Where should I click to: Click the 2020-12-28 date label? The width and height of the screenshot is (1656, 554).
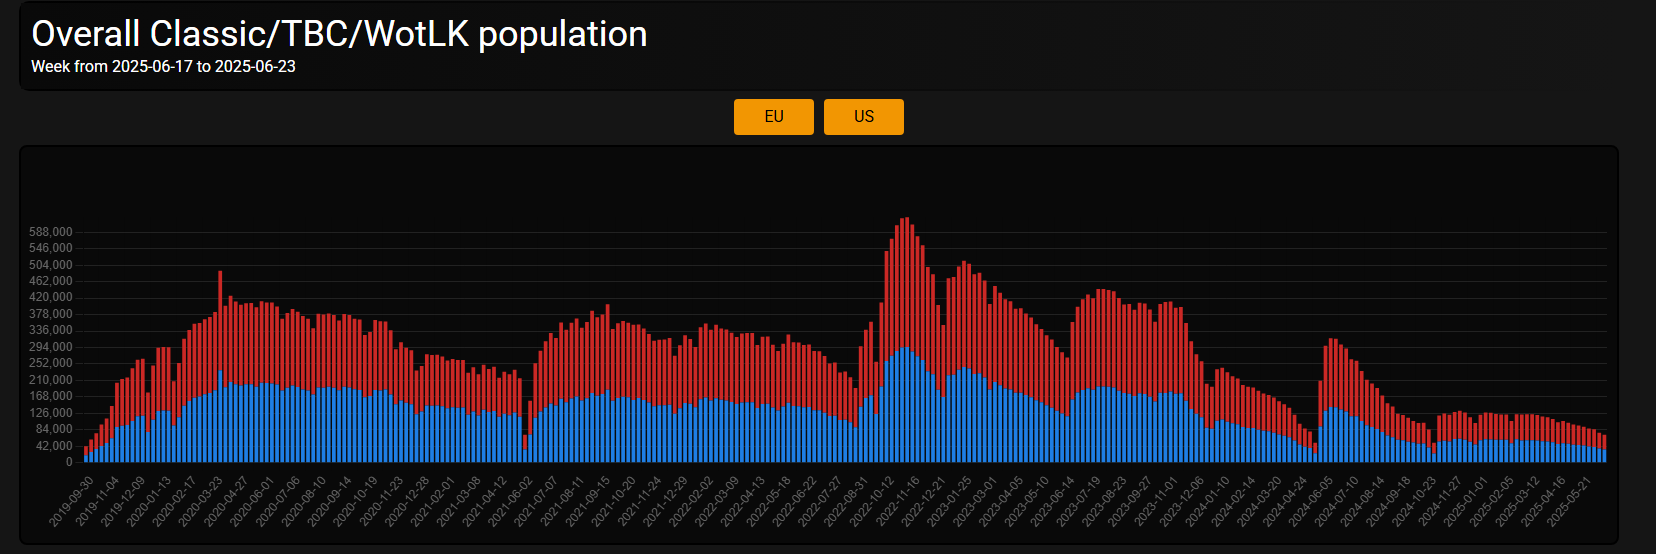coord(407,501)
